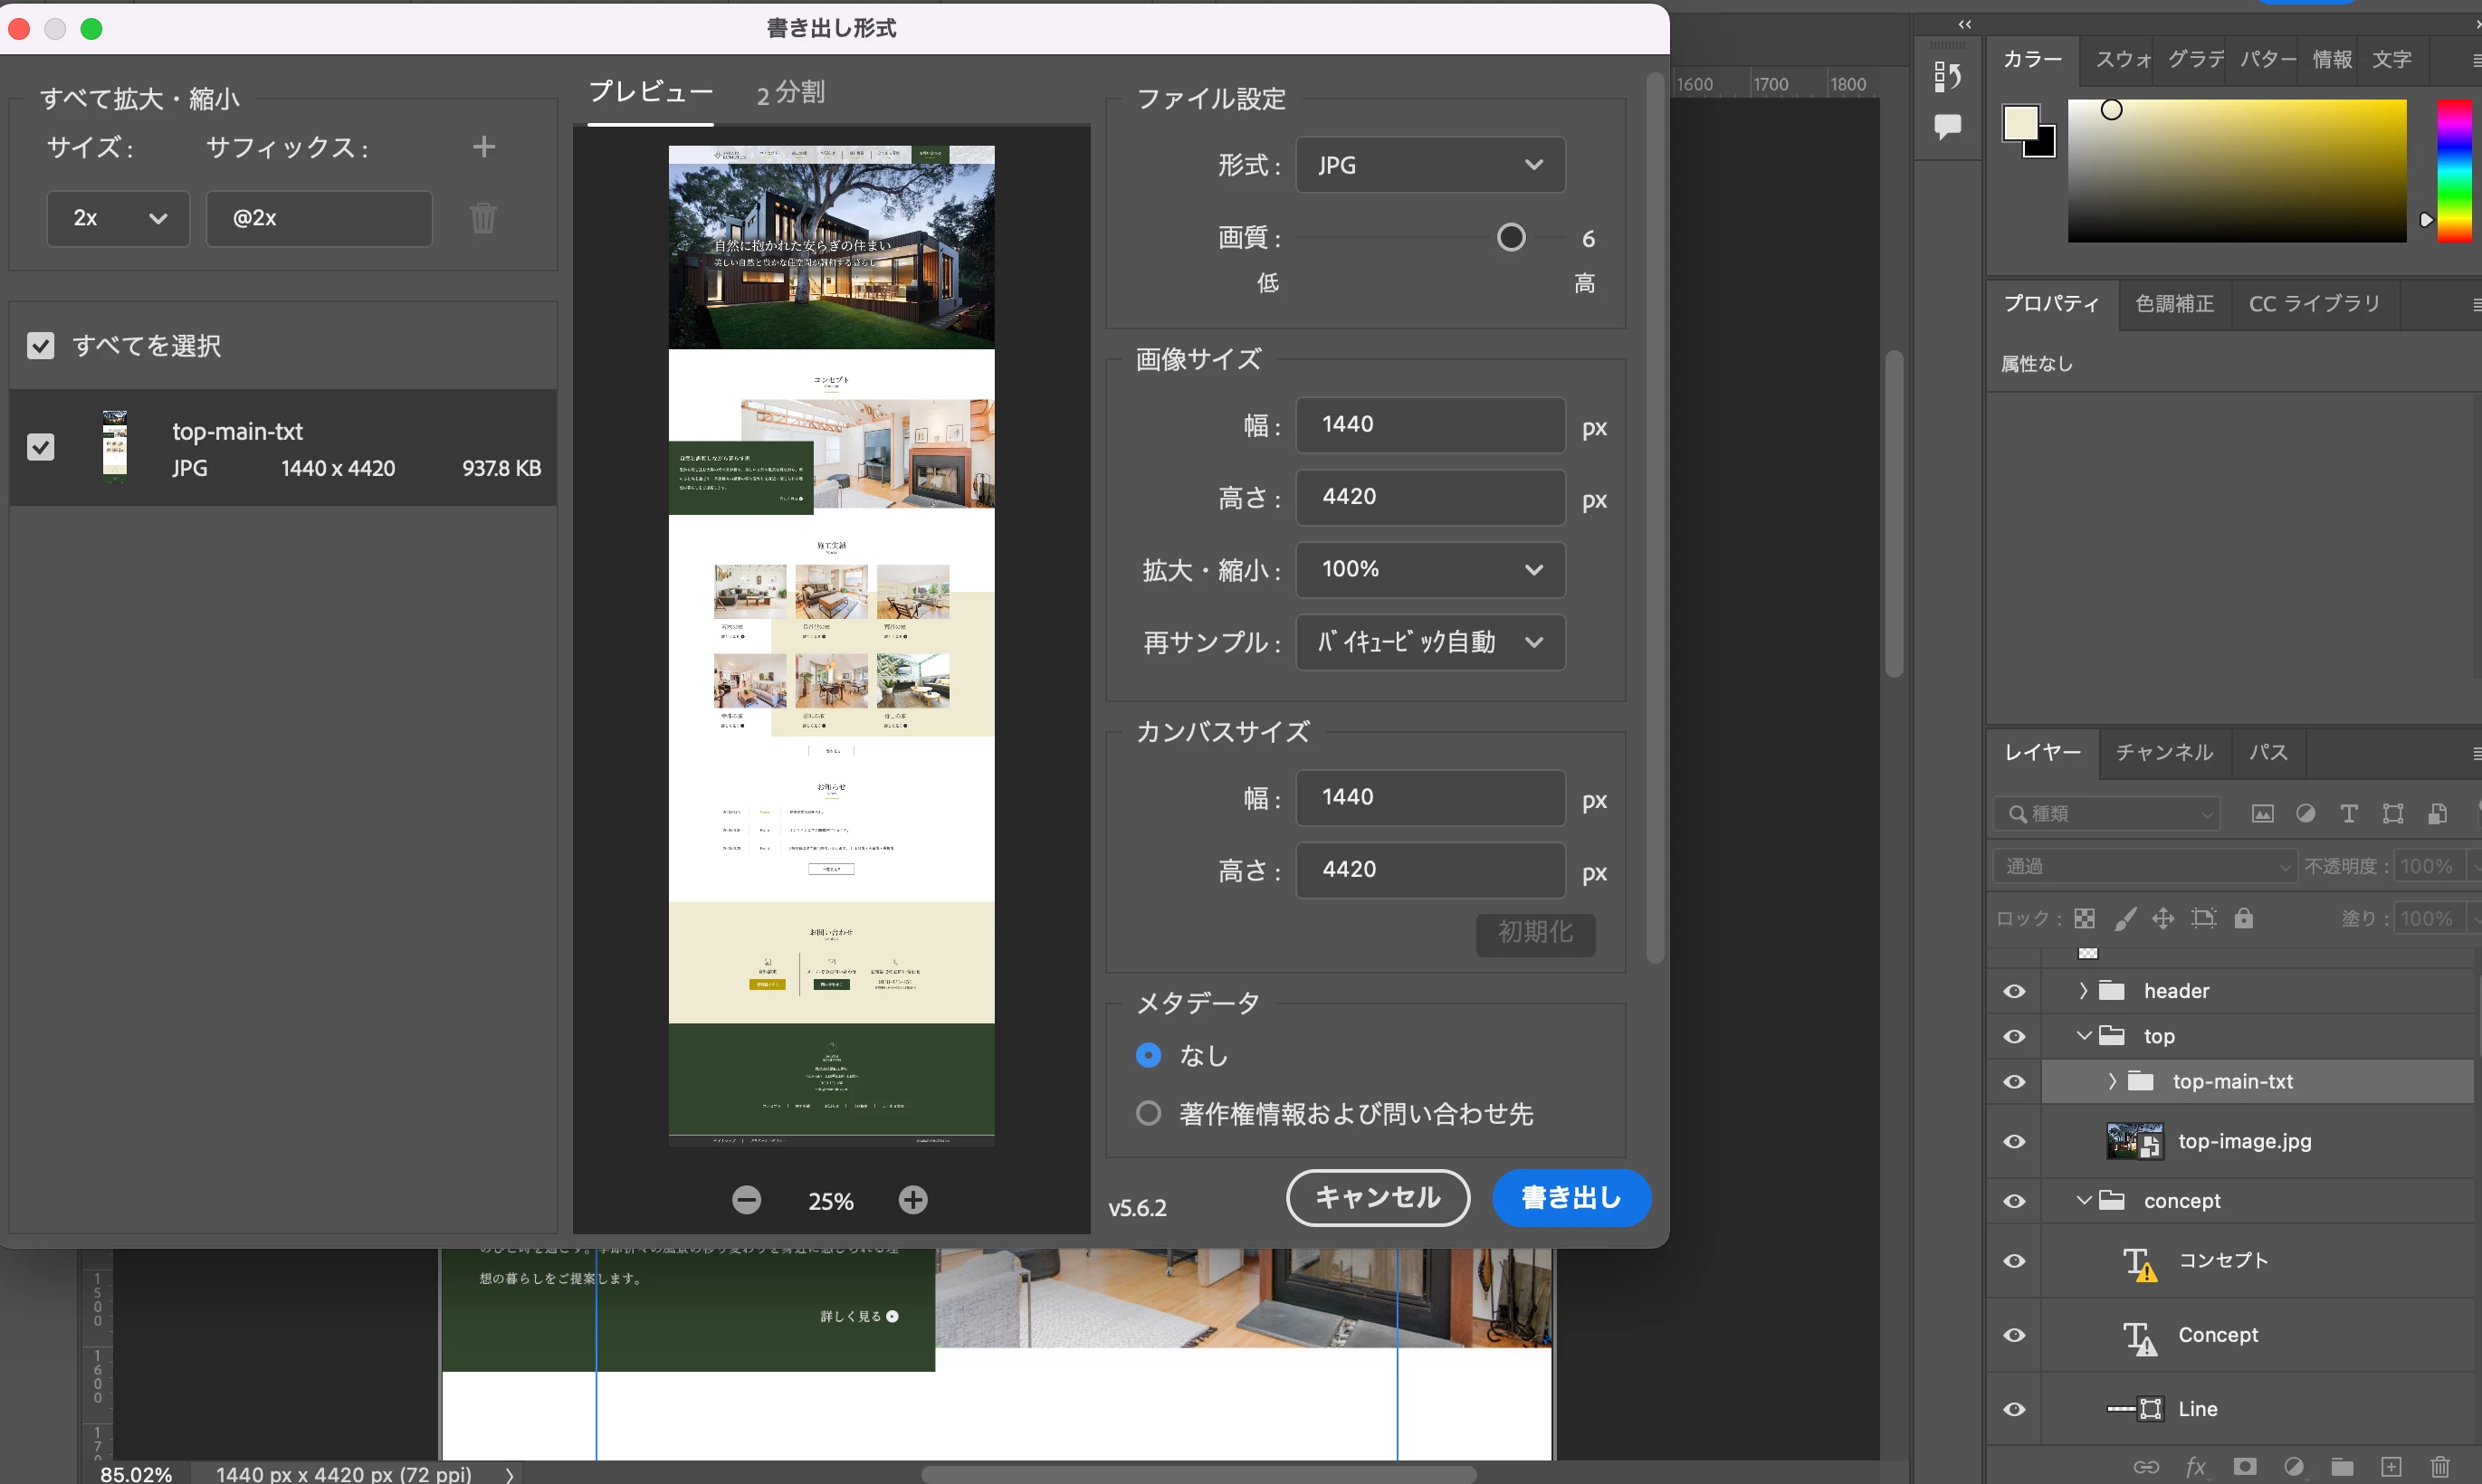Viewport: 2482px width, 1484px height.
Task: Expand the header layer group
Action: (x=2083, y=990)
